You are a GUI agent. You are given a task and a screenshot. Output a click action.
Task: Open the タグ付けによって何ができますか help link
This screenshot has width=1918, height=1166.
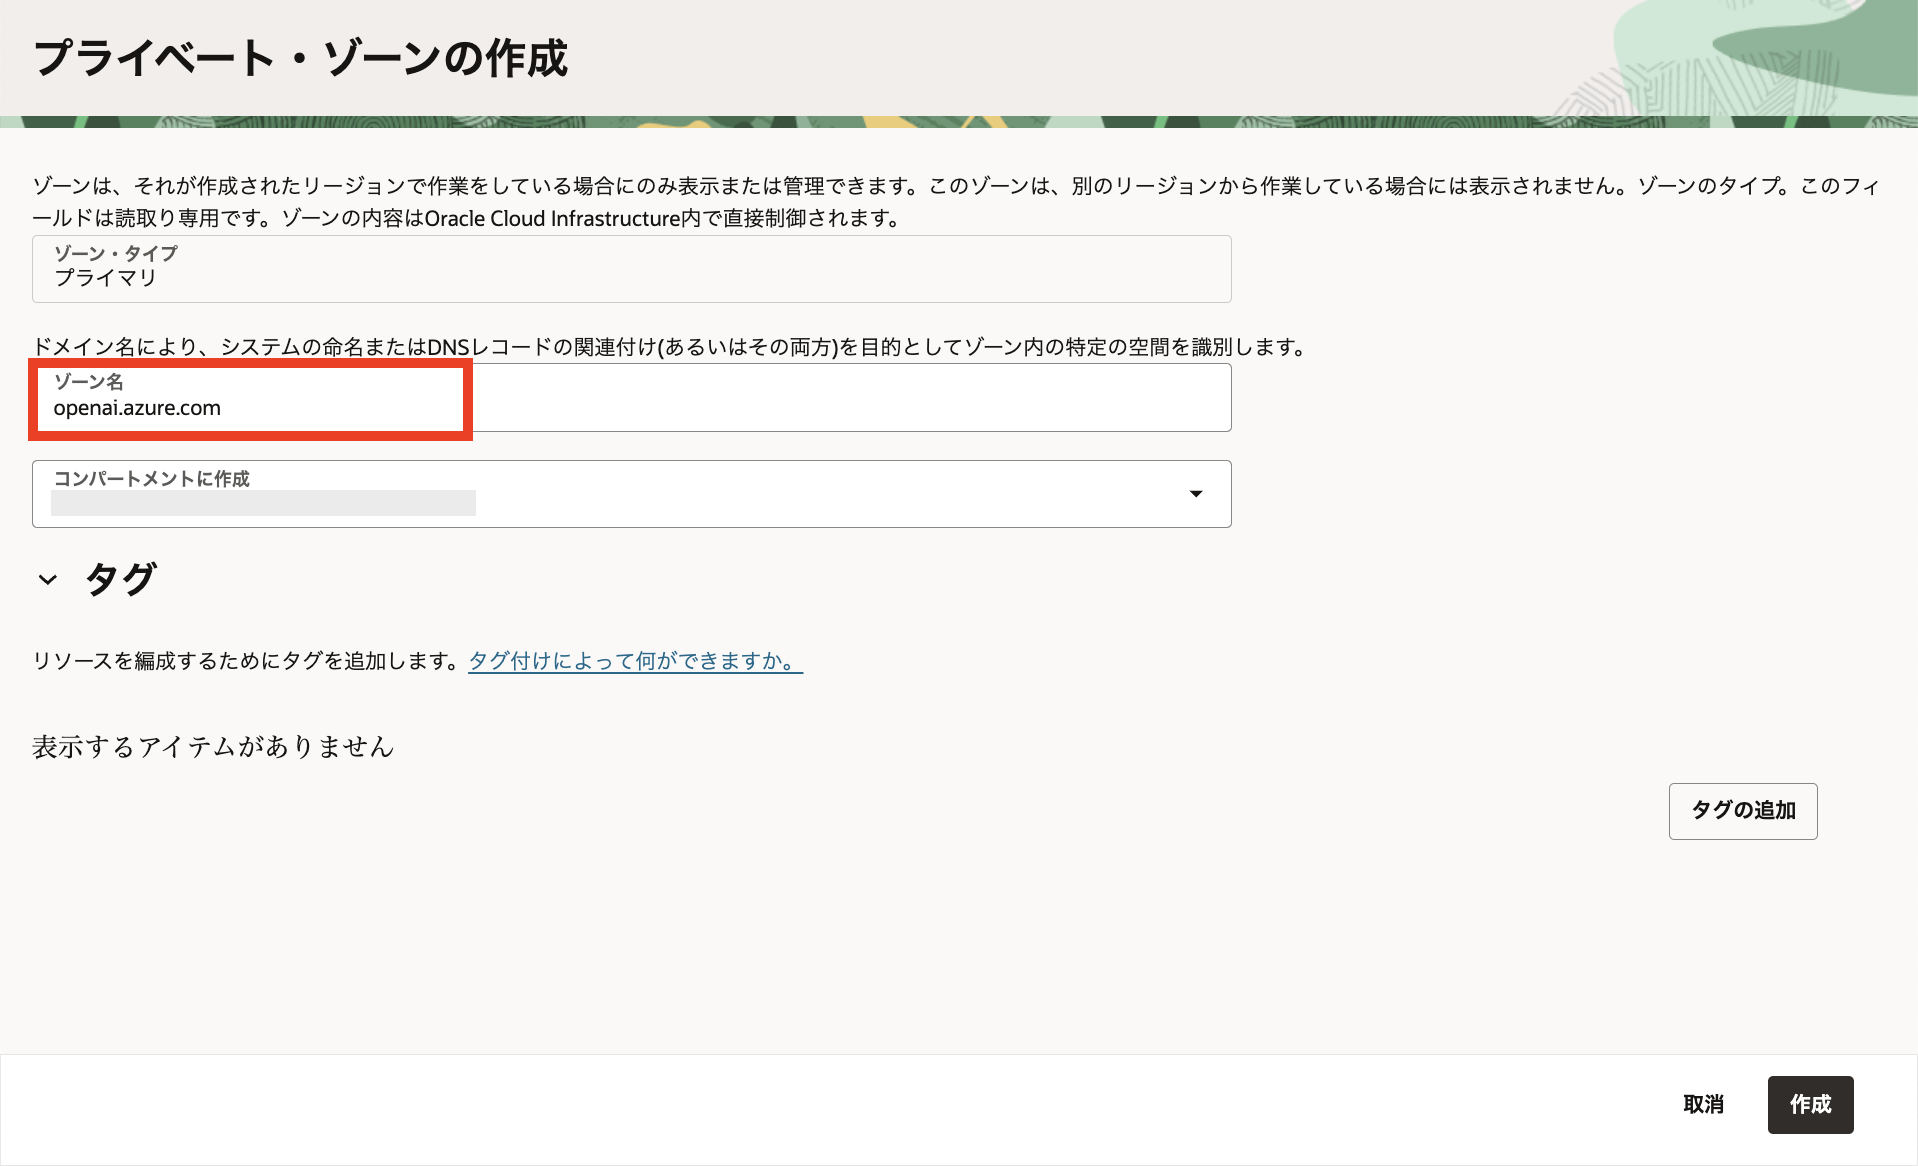click(634, 660)
